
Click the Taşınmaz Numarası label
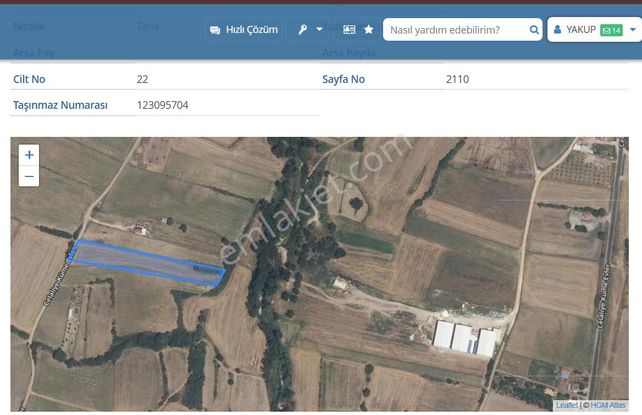(x=60, y=105)
